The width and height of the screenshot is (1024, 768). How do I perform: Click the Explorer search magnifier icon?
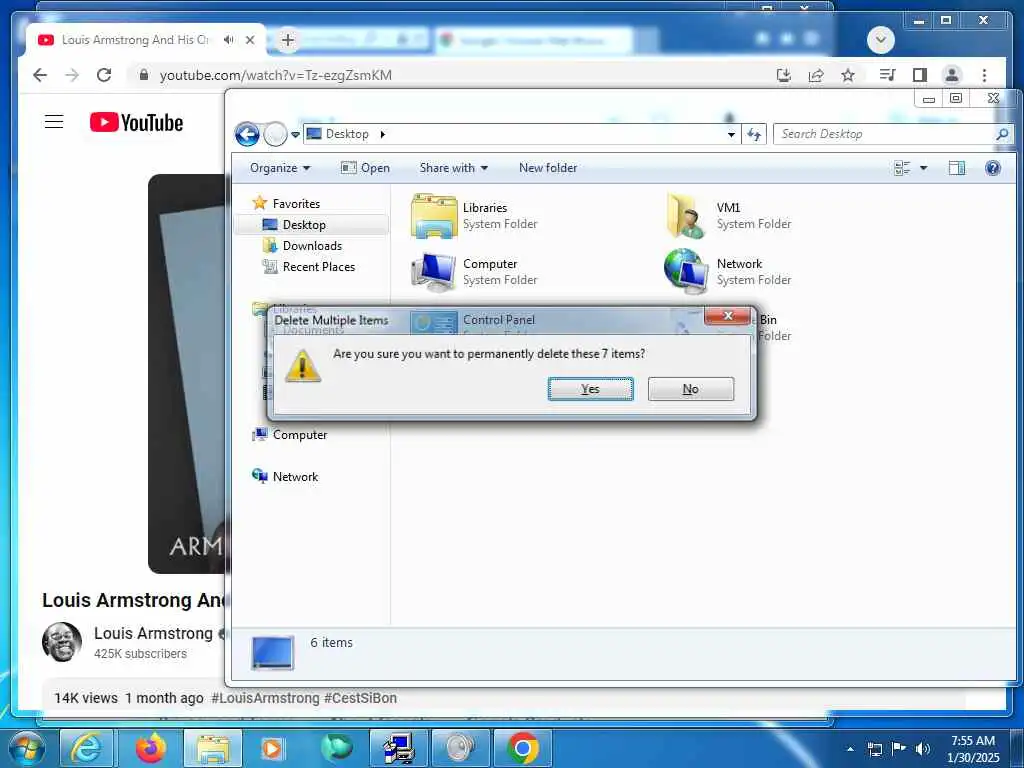pos(1002,135)
